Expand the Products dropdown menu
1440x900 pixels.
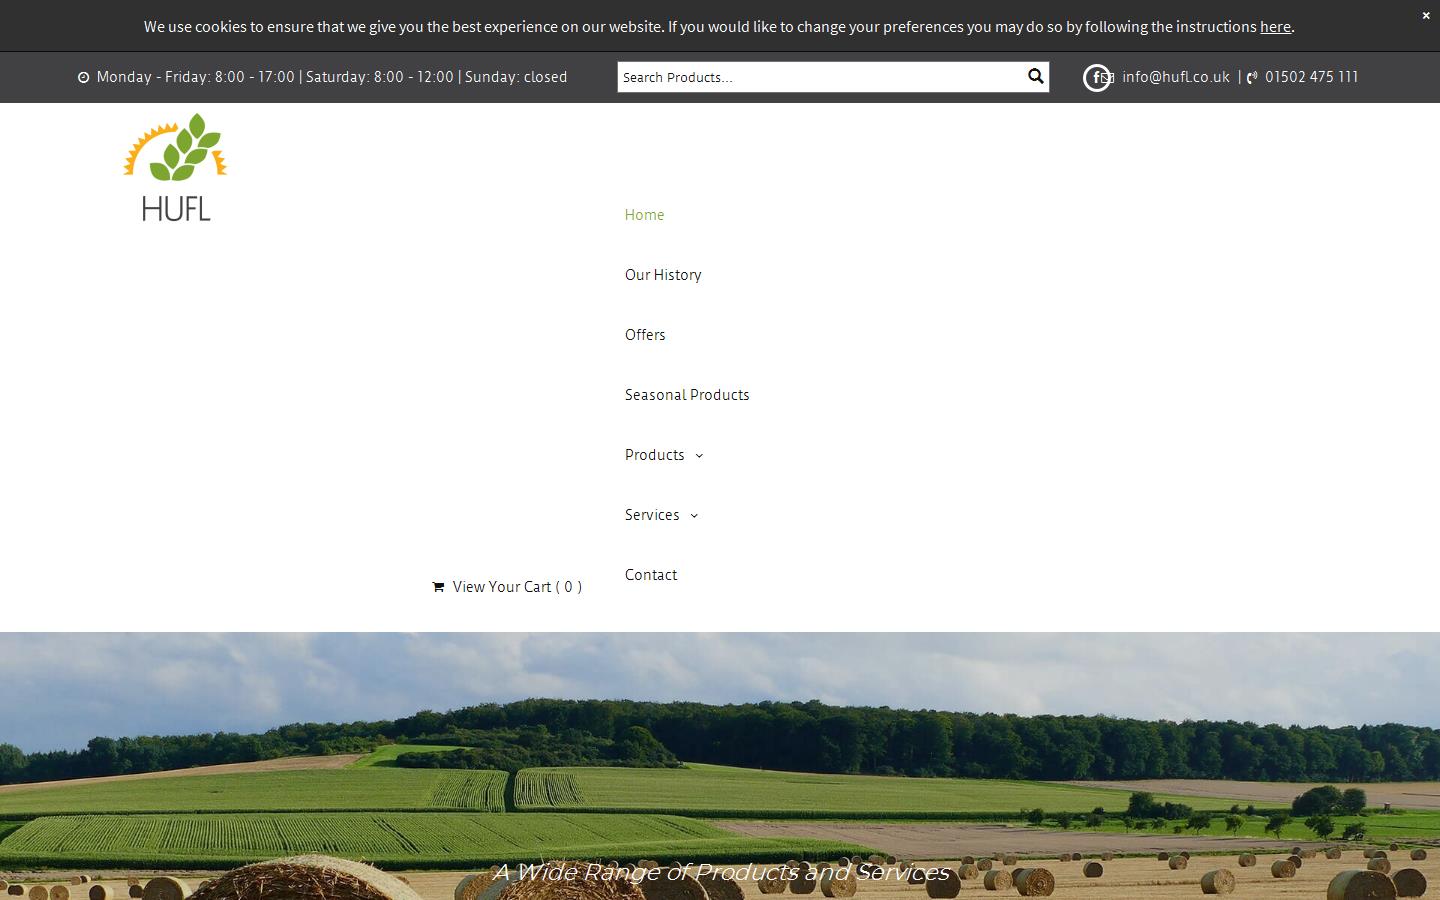[655, 455]
